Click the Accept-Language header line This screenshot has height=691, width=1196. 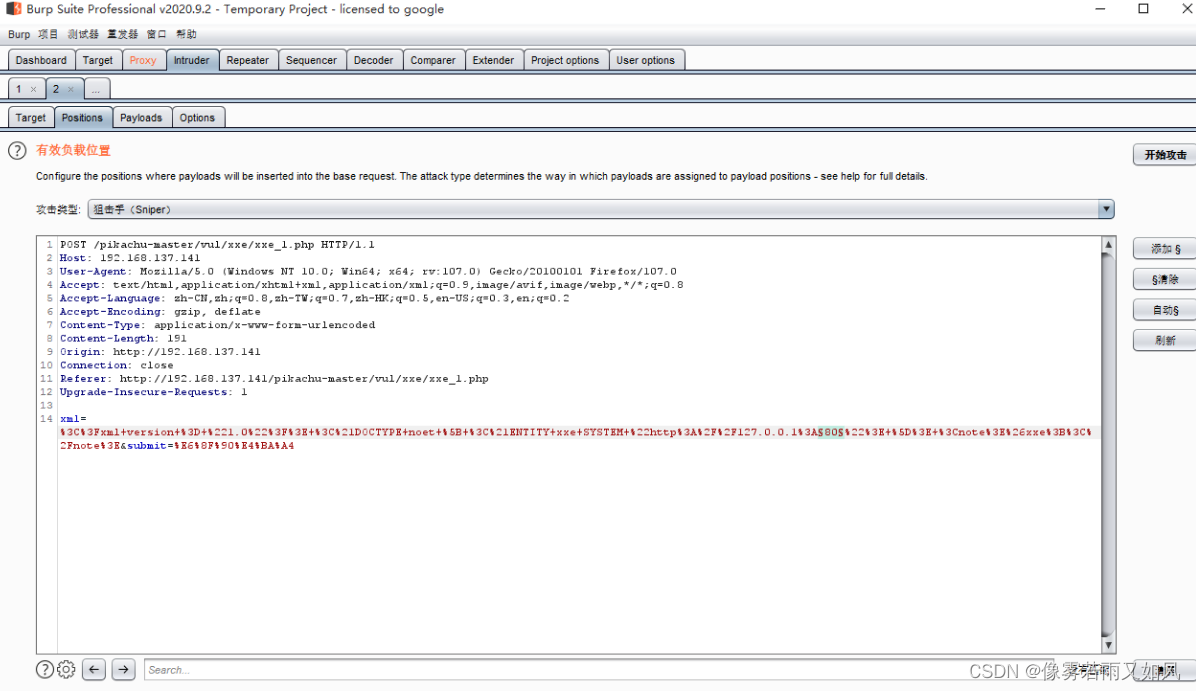pyautogui.click(x=314, y=298)
